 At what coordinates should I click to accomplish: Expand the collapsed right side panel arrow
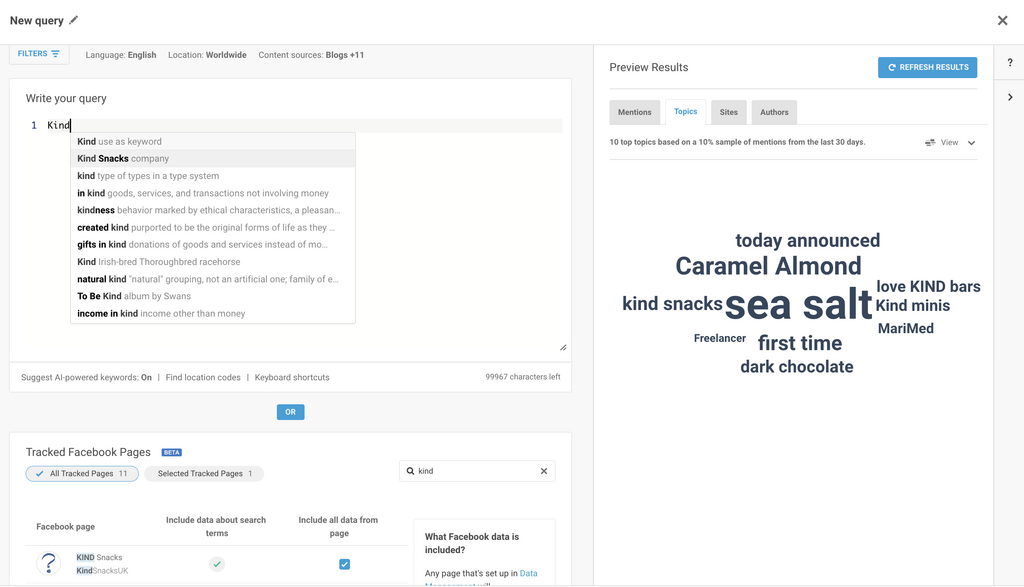[1009, 97]
